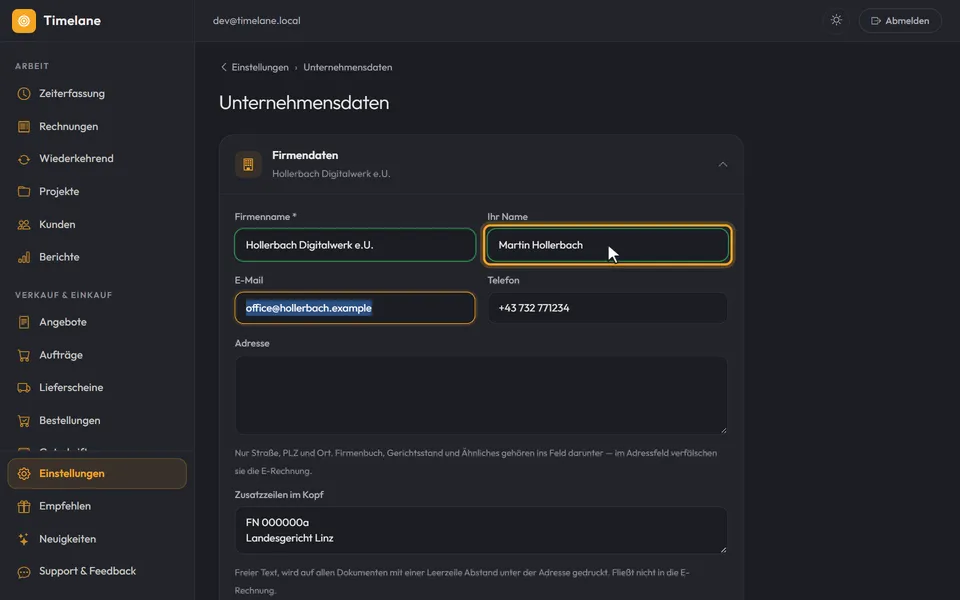Click the Aufträge cart icon

[x=24, y=355]
